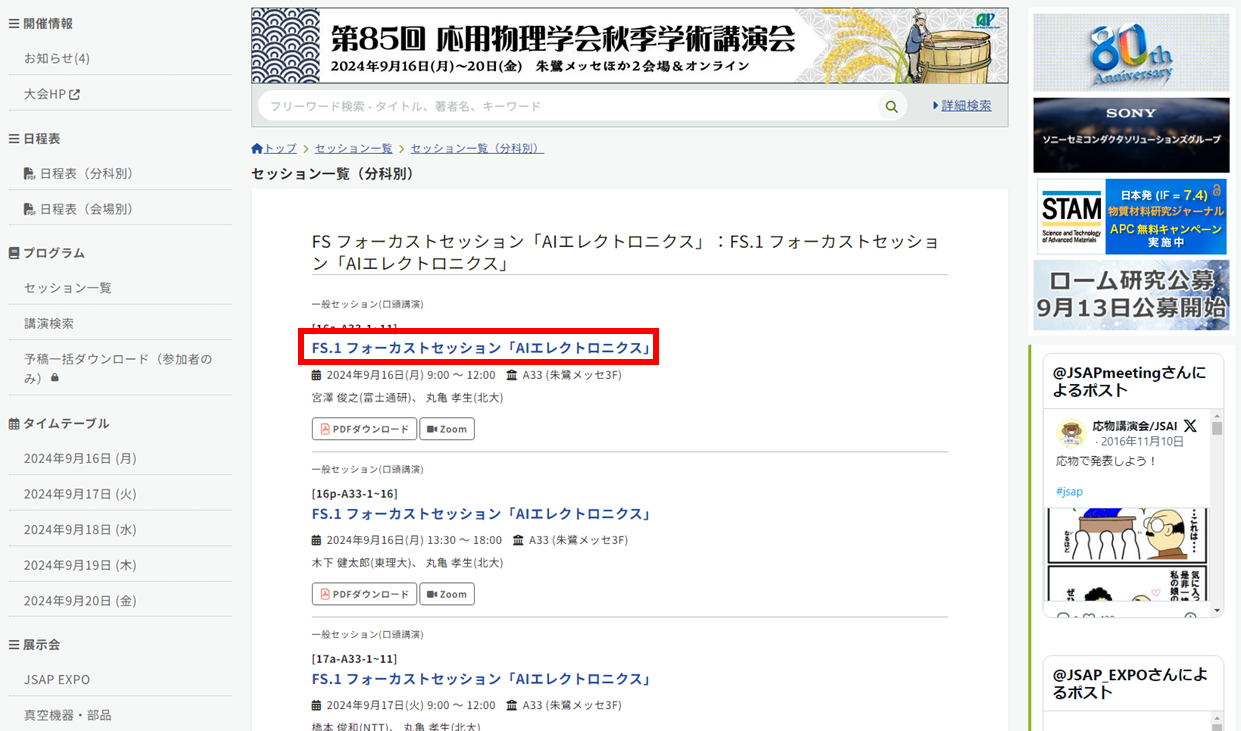This screenshot has height=731, width=1241.
Task: Collapse the 開催情報 sidebar section header
Action: (x=41, y=23)
